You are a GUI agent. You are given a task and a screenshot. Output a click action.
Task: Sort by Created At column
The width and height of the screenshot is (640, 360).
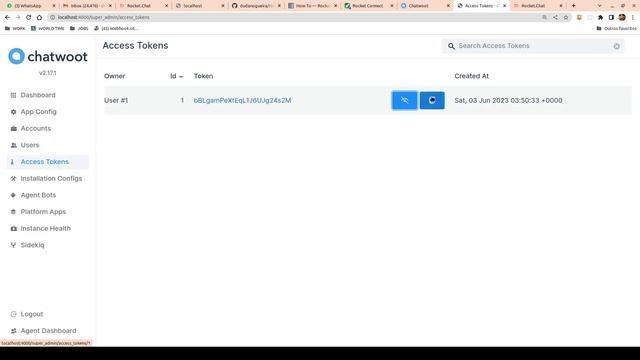click(471, 76)
